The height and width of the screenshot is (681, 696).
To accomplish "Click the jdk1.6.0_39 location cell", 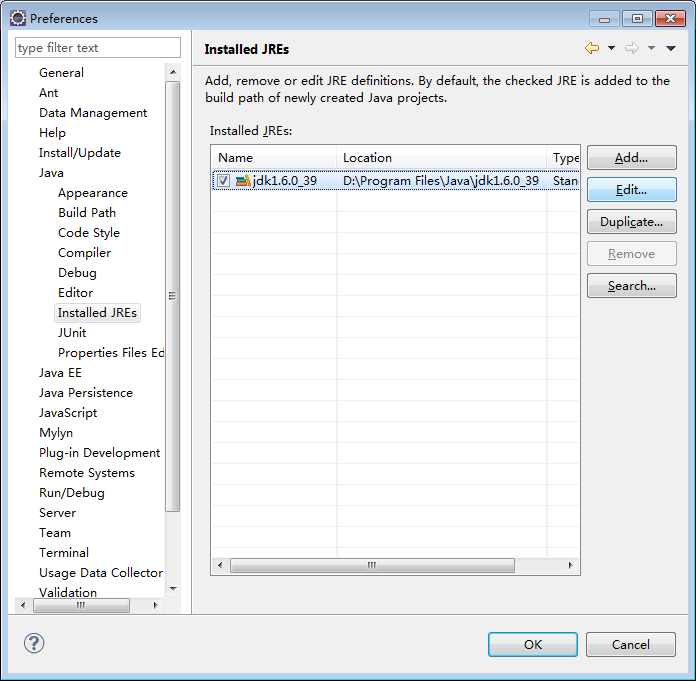I will pos(441,181).
